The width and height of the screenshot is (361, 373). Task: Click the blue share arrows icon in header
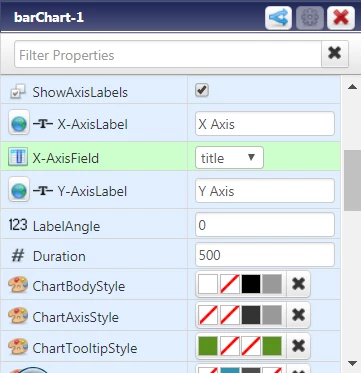(x=279, y=17)
